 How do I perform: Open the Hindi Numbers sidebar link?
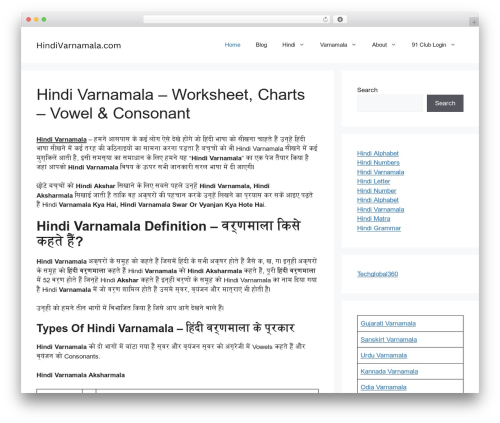tap(378, 163)
